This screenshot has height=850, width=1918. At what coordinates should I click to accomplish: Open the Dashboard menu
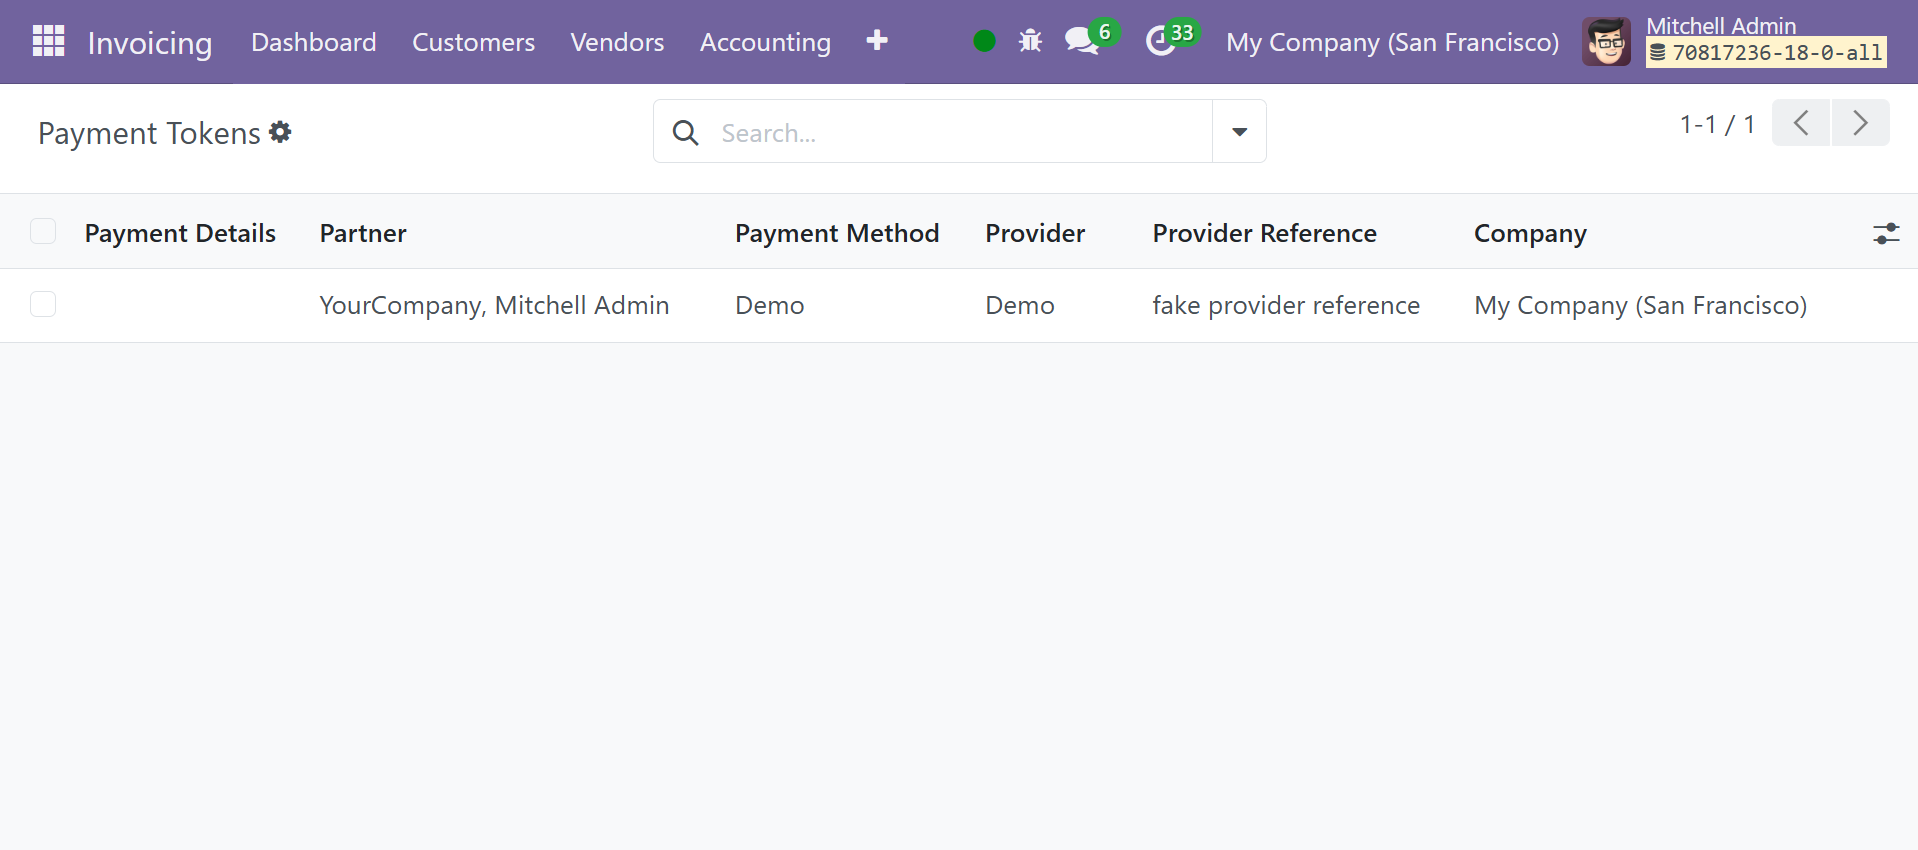pos(314,42)
